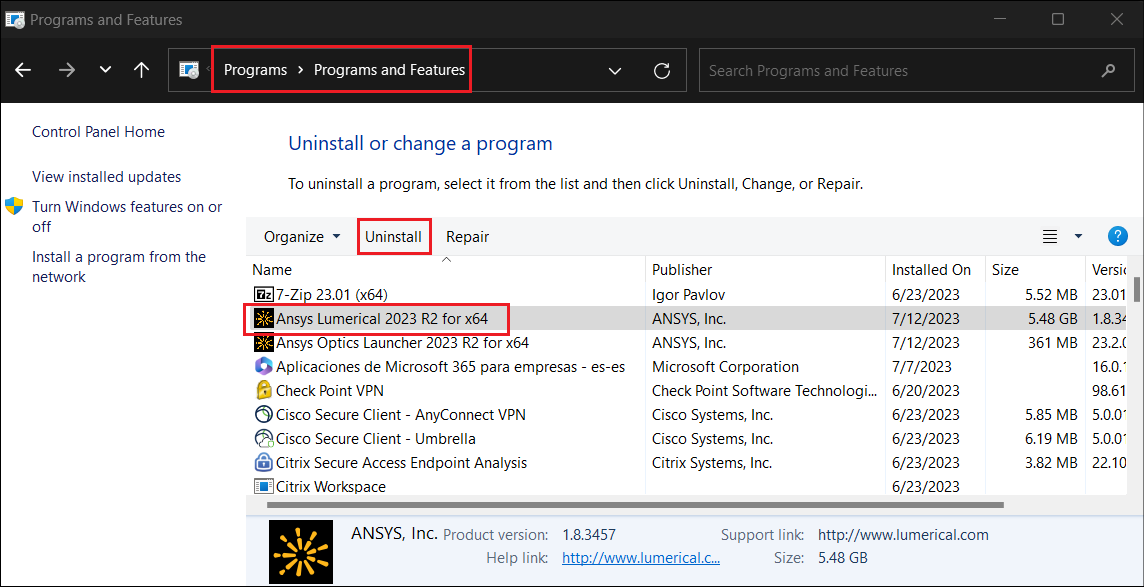Click the Citrix Workspace icon

pyautogui.click(x=263, y=486)
